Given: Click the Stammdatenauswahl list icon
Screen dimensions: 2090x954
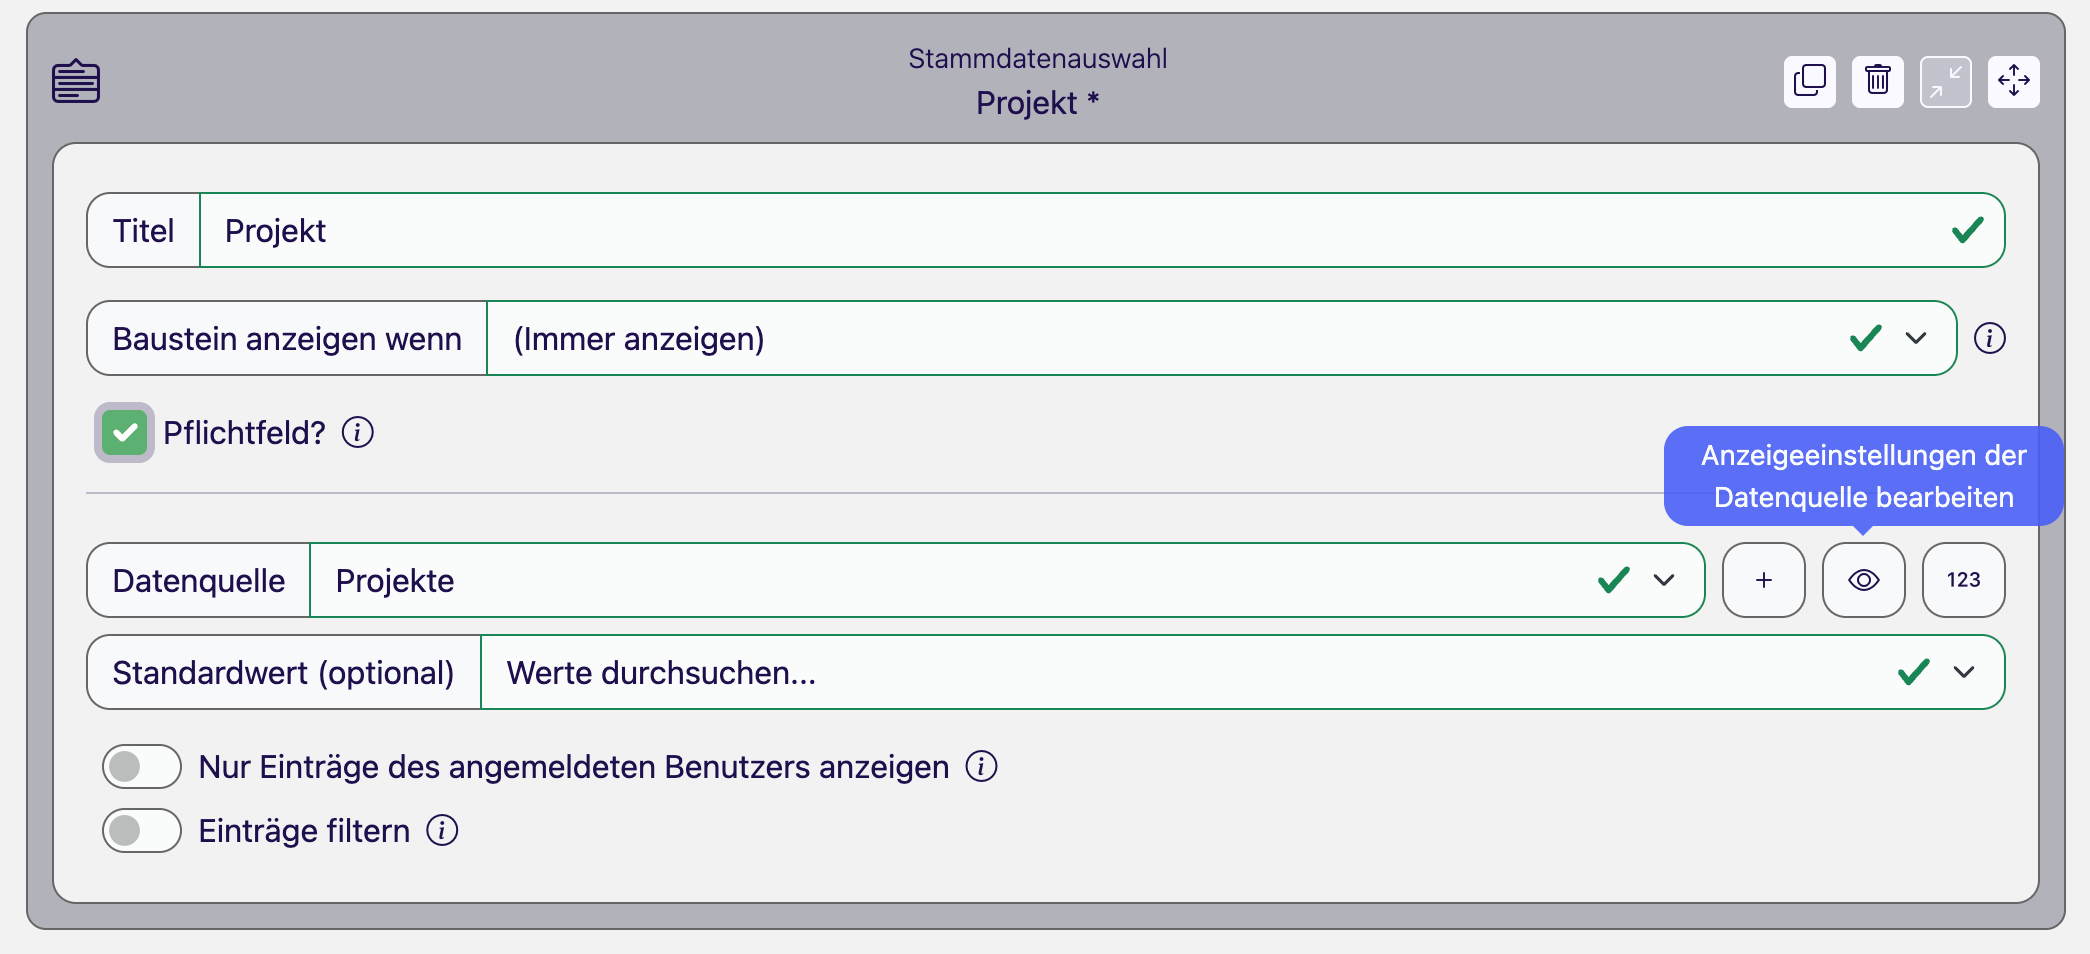Looking at the screenshot, I should coord(76,81).
